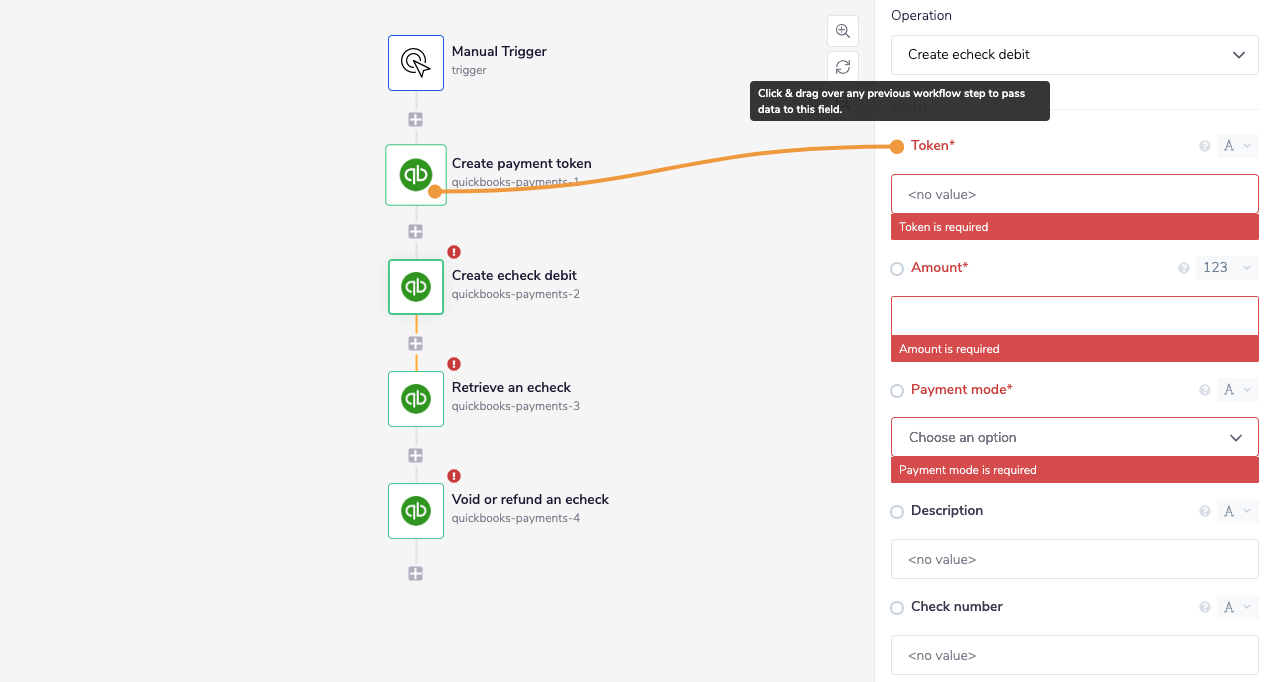
Task: Open the A type selector next to Token
Action: tap(1237, 145)
